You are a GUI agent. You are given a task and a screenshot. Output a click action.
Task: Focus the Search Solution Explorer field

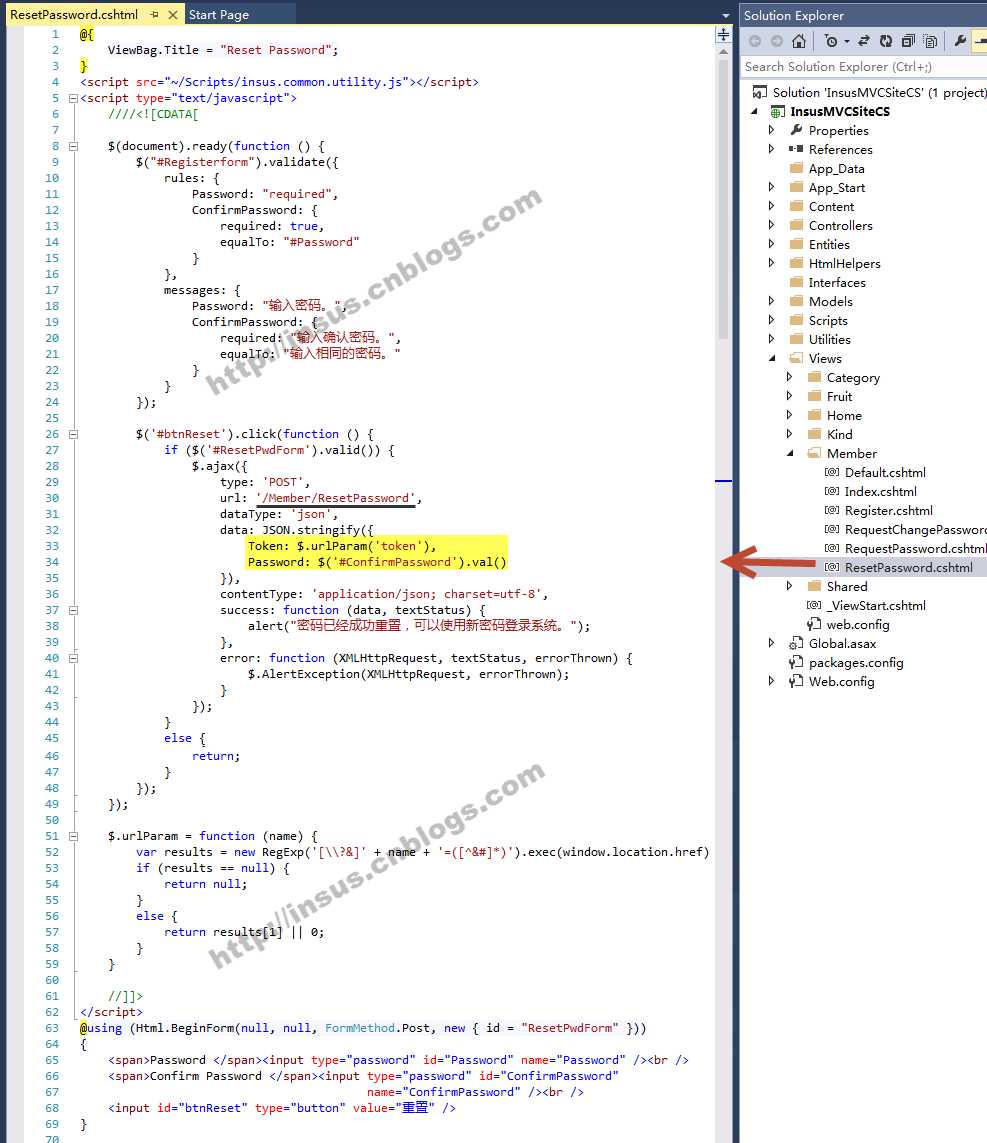click(x=864, y=67)
